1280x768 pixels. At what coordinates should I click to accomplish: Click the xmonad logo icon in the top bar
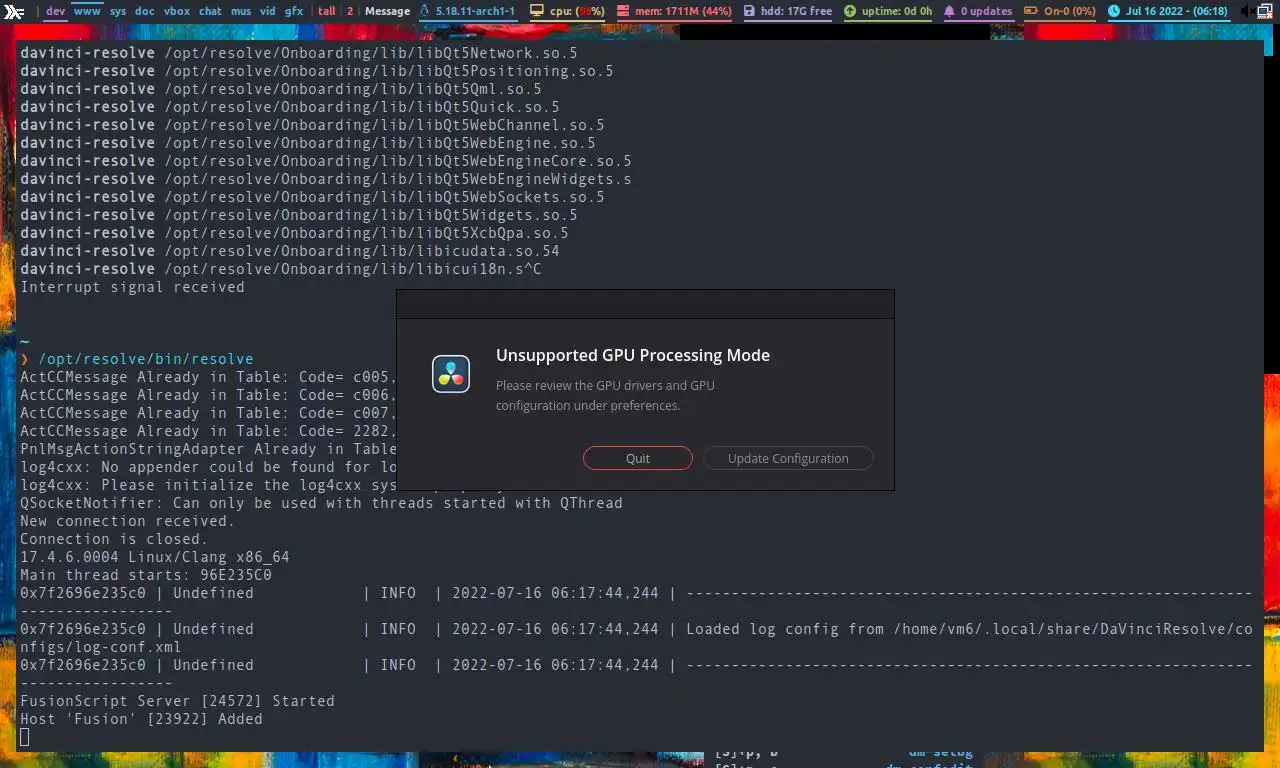pos(14,11)
